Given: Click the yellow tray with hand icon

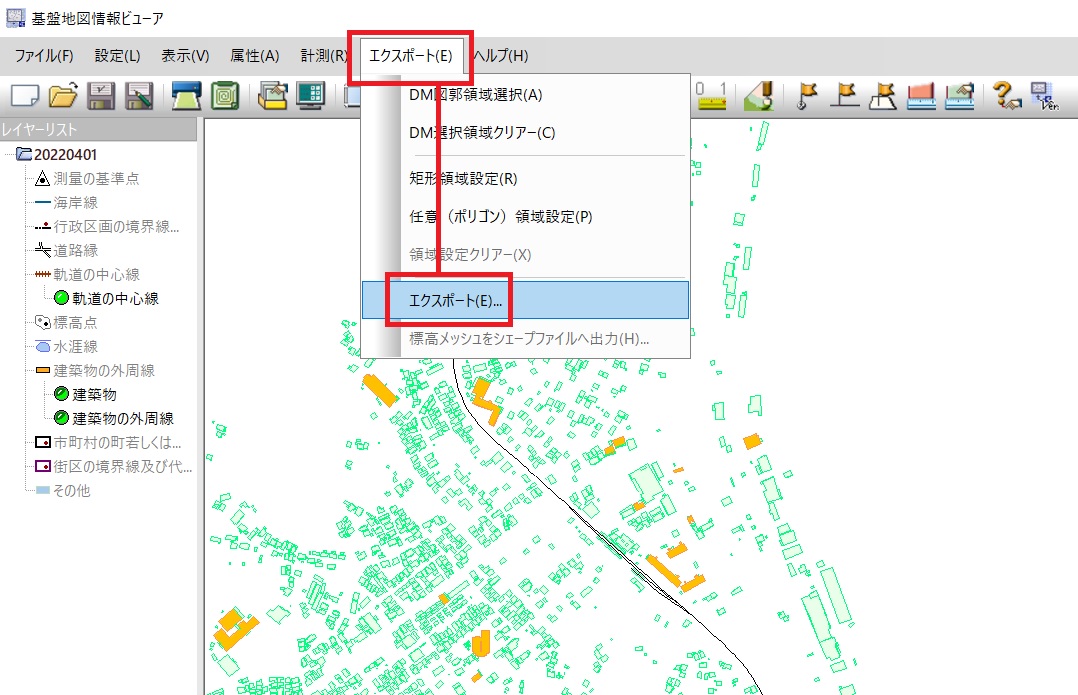Looking at the screenshot, I should pyautogui.click(x=273, y=96).
